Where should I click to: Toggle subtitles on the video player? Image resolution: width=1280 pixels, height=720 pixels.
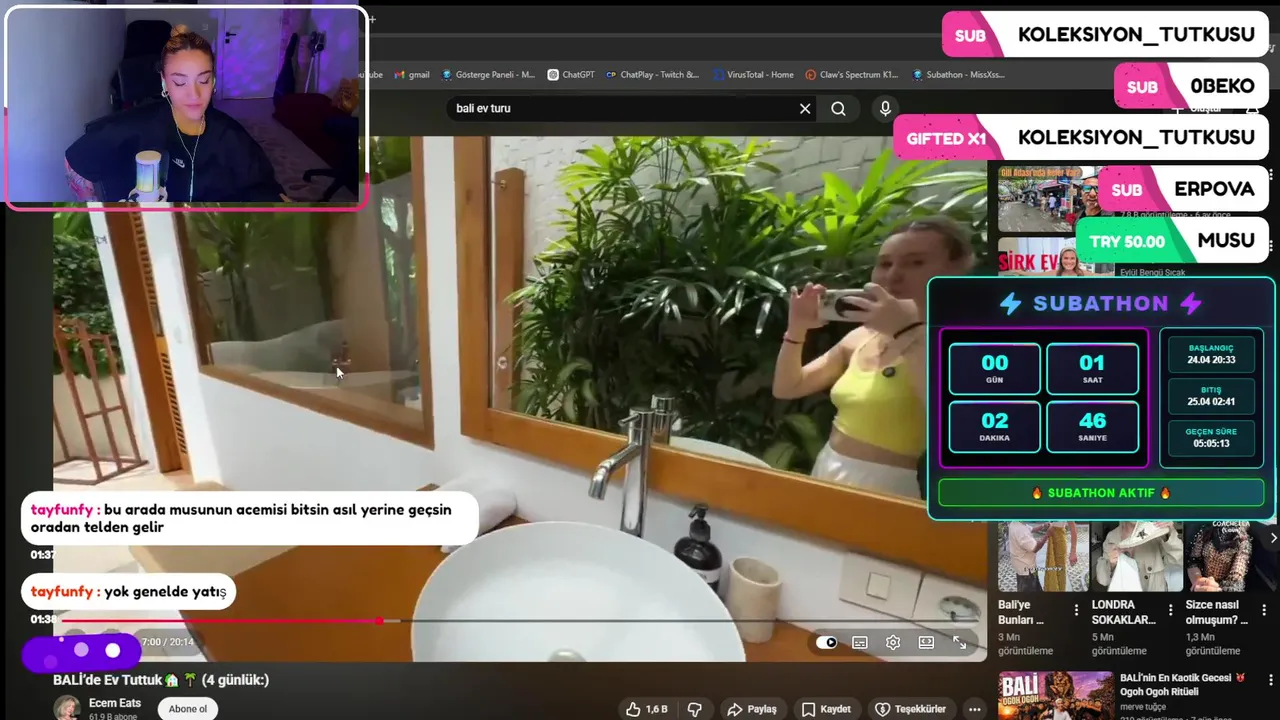860,642
